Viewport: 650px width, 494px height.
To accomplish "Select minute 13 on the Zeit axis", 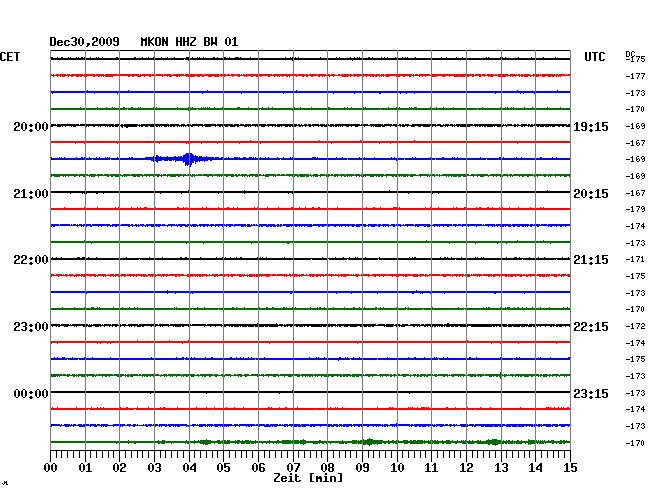I will (501, 468).
